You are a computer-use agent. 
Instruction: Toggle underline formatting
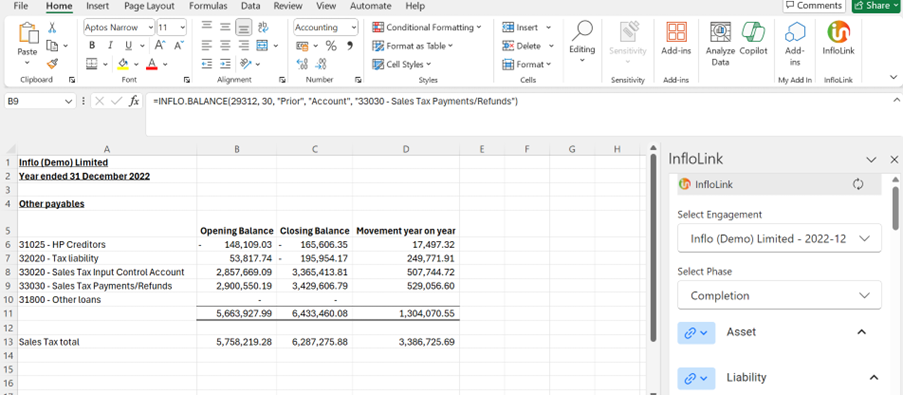point(127,45)
